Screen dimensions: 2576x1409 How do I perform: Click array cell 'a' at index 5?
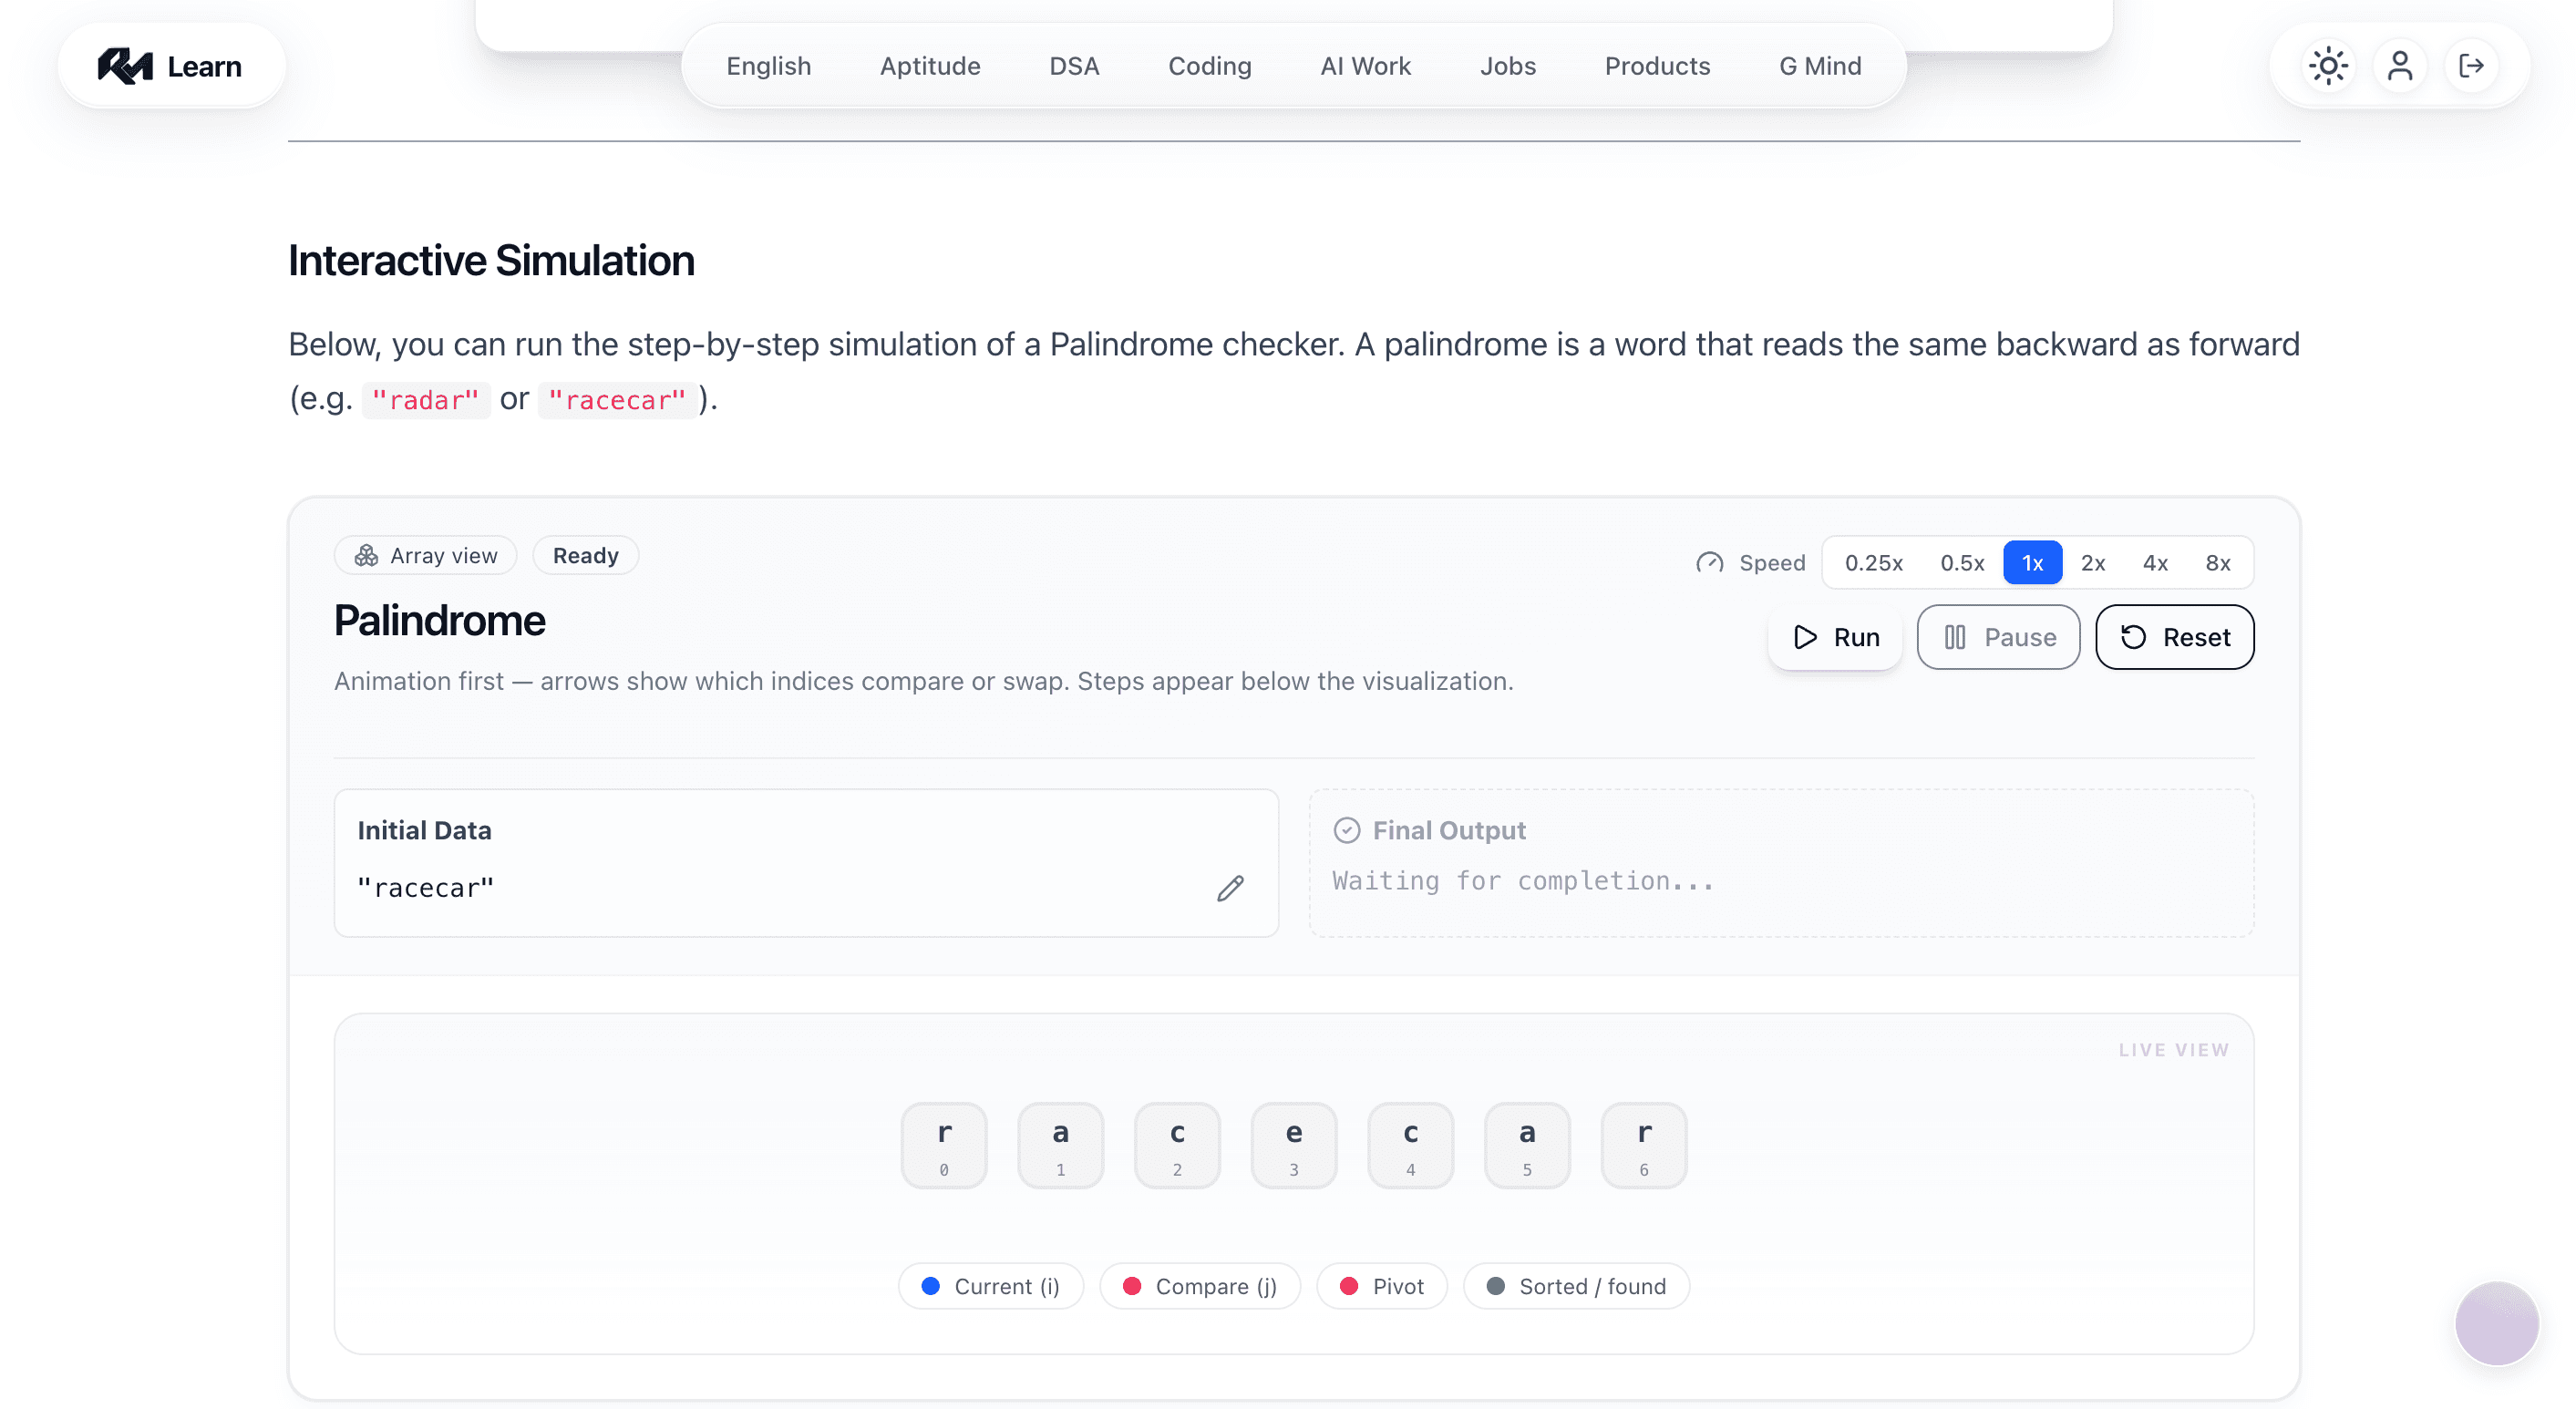coord(1527,1145)
